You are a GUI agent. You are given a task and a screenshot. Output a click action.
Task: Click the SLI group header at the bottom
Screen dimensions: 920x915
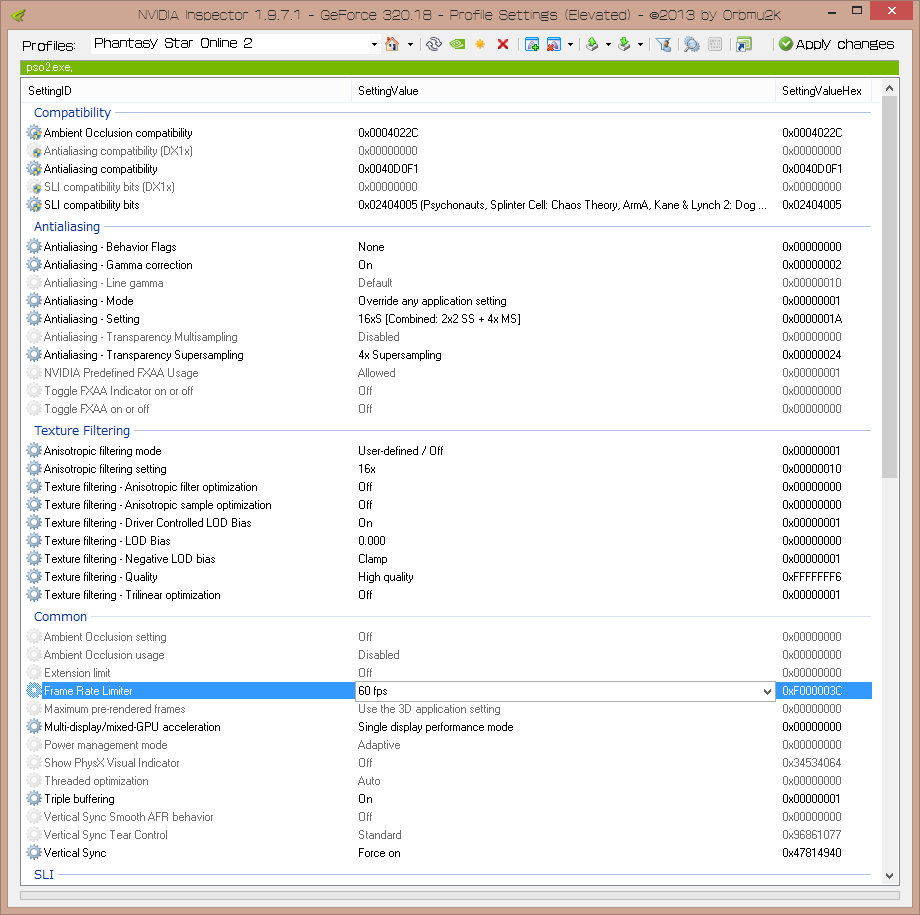(x=44, y=874)
